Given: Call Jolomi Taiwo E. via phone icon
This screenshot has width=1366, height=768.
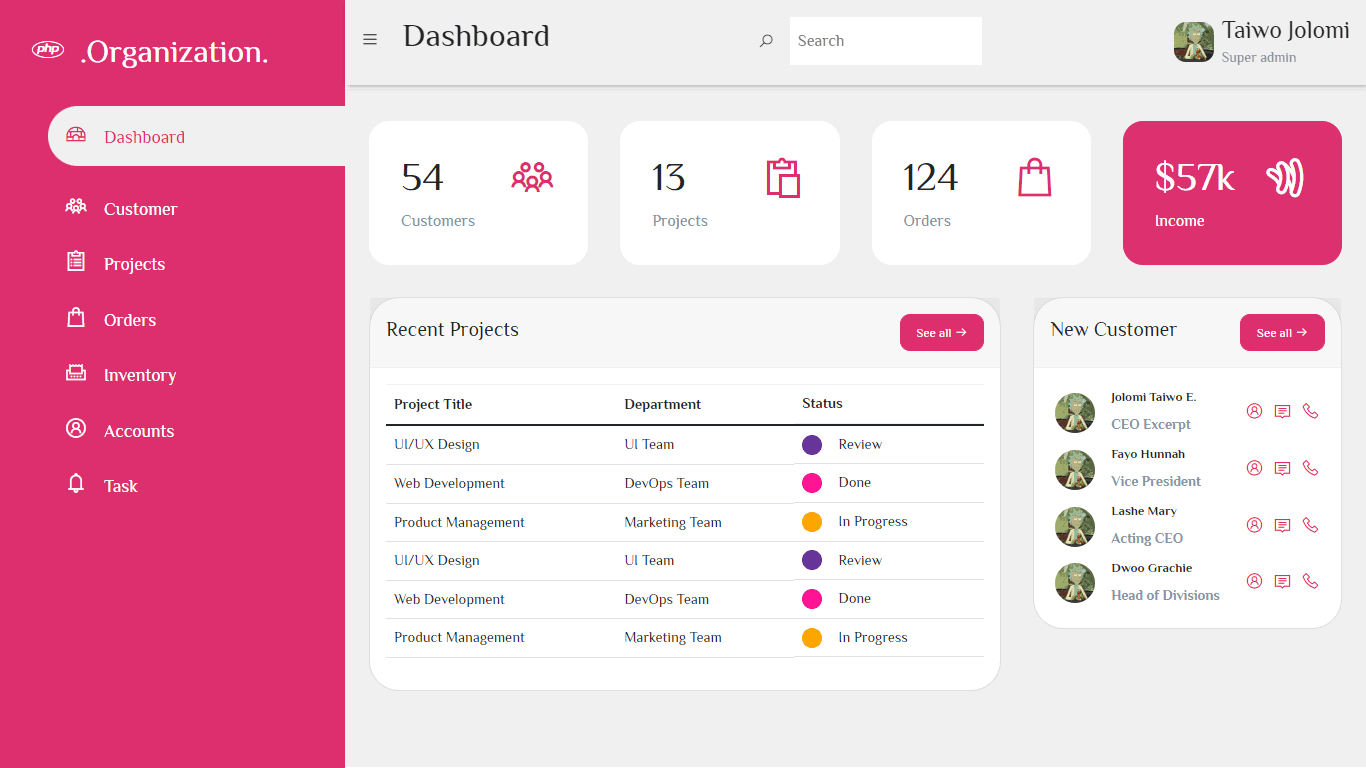Looking at the screenshot, I should point(1311,411).
